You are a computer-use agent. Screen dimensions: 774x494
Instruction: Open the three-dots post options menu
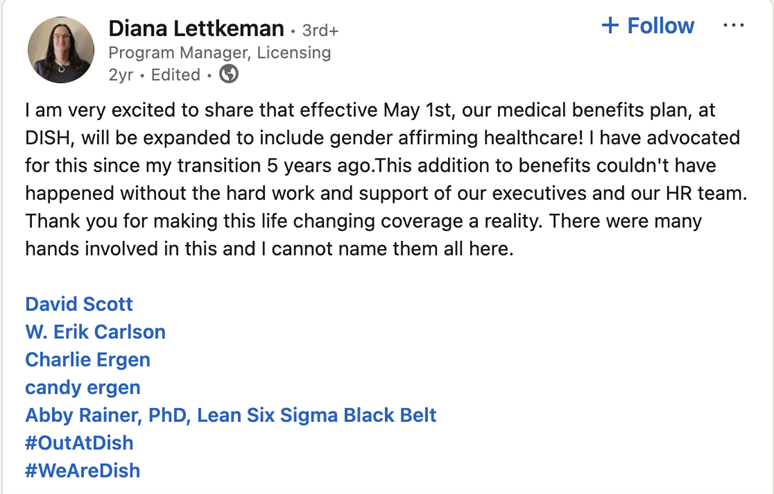coord(733,26)
